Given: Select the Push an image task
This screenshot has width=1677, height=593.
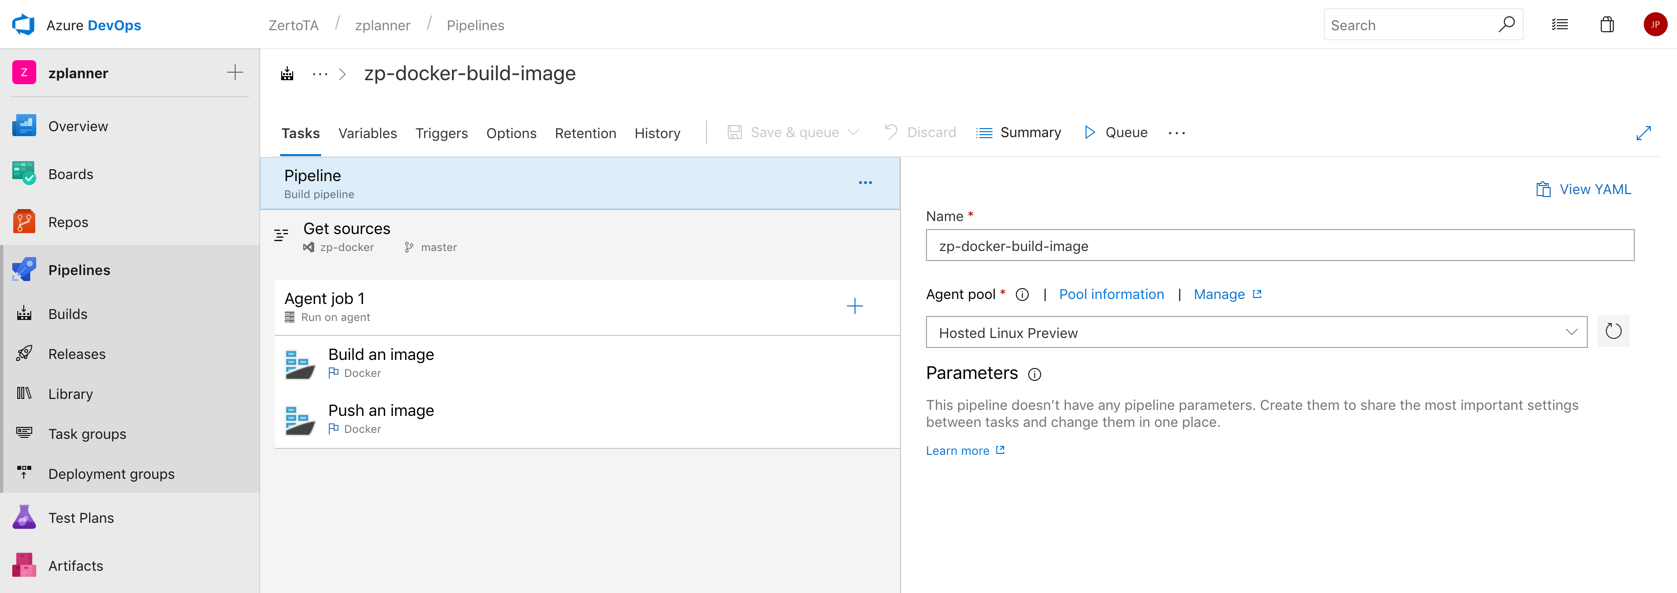Looking at the screenshot, I should [x=587, y=420].
